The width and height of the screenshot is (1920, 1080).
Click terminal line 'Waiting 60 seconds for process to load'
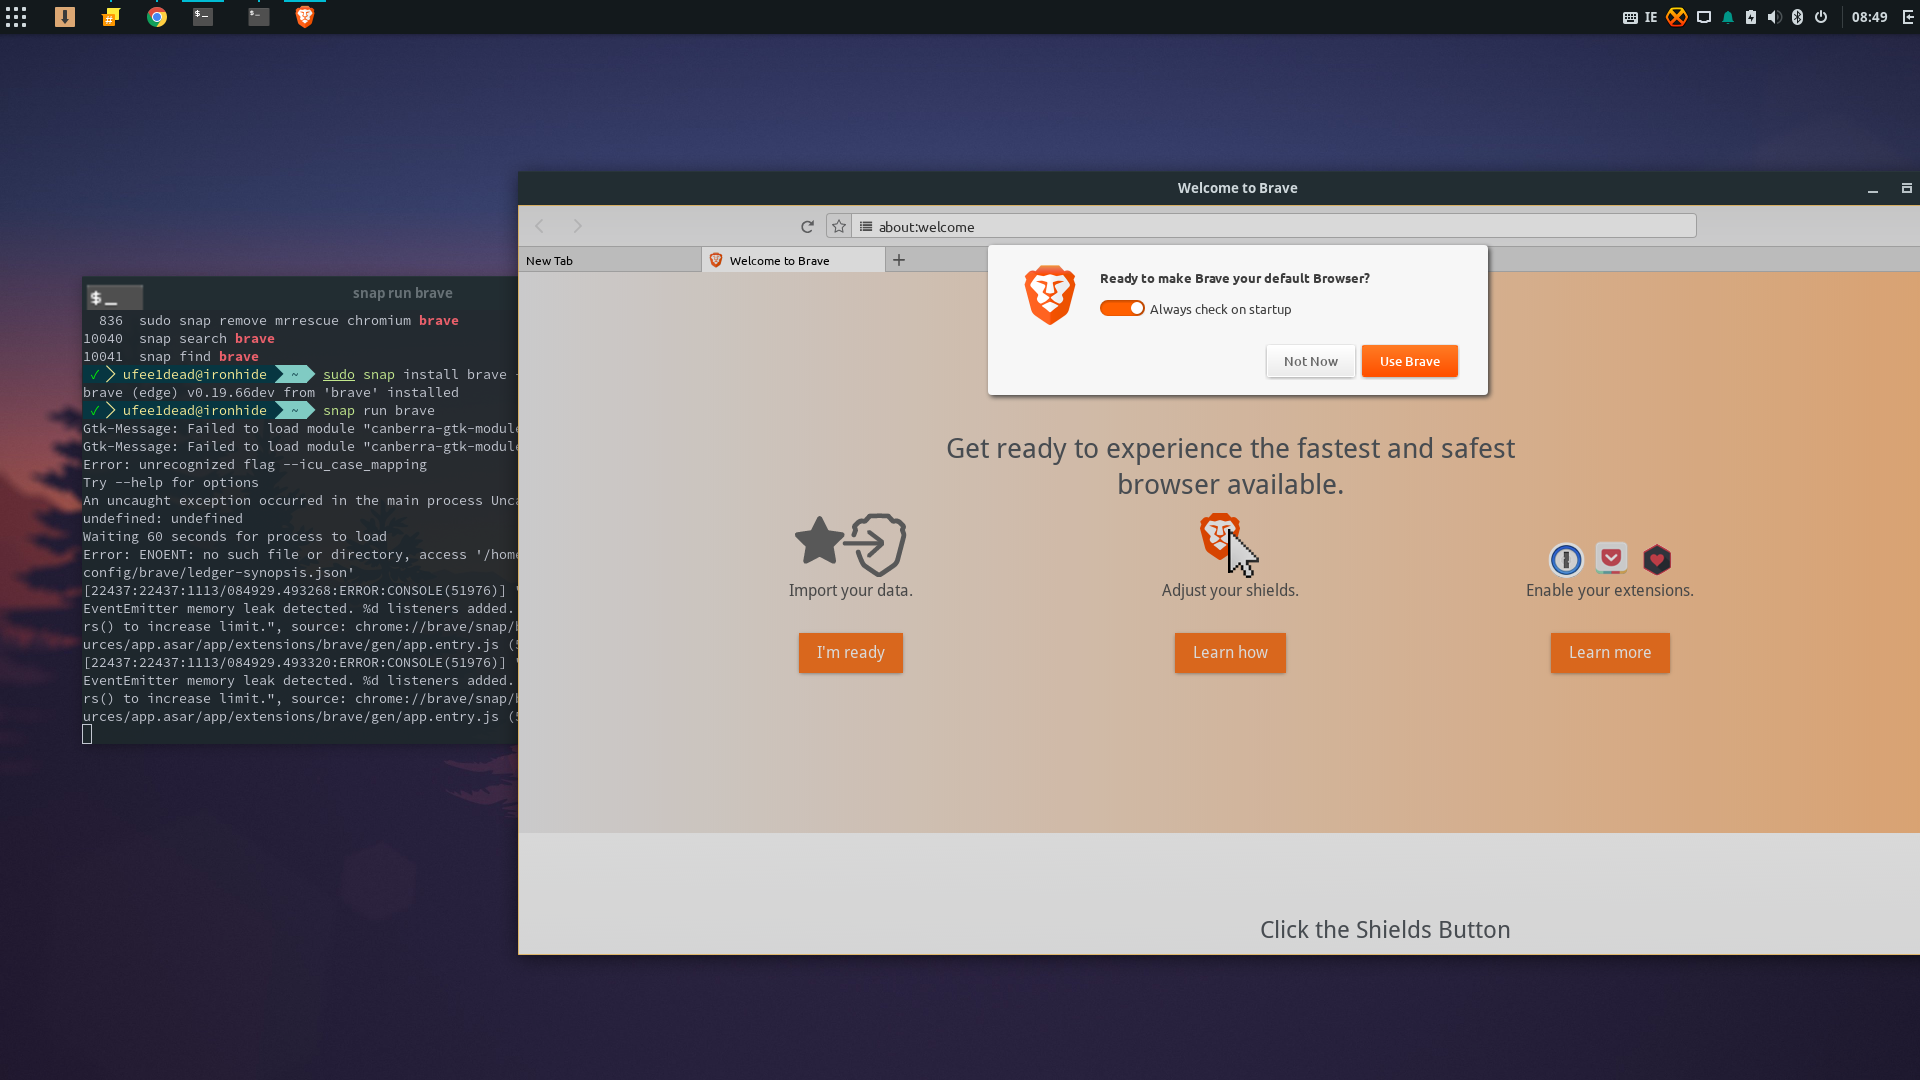pyautogui.click(x=235, y=537)
